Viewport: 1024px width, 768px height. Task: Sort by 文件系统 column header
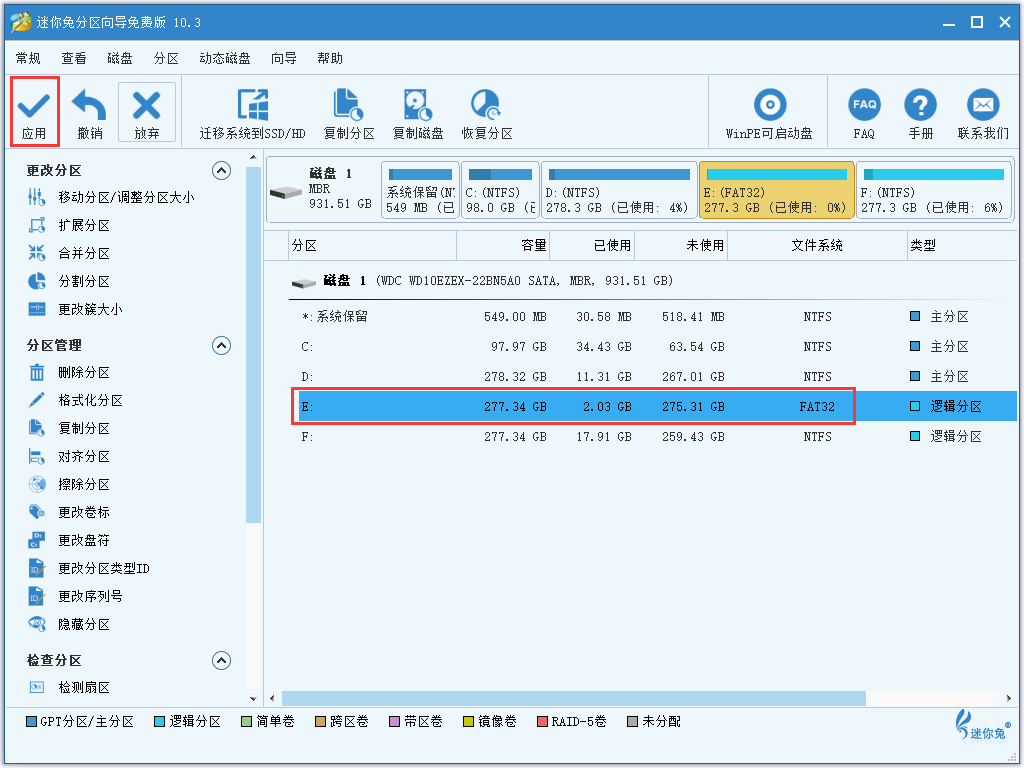coord(817,246)
